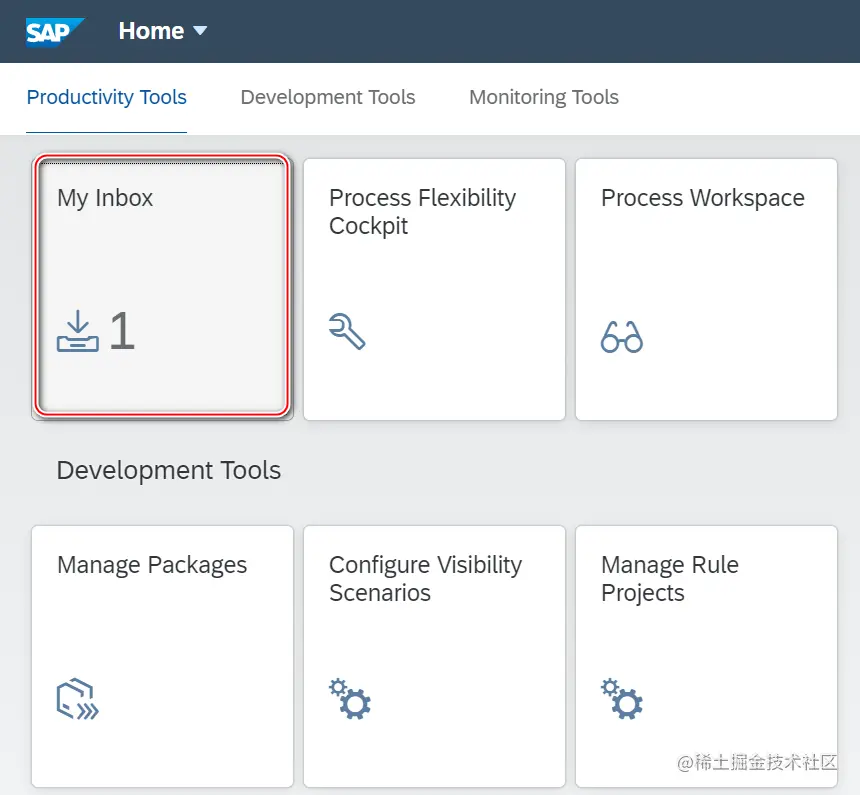This screenshot has width=860, height=795.
Task: Click the inbox tray icon on My Inbox
Action: (77, 332)
